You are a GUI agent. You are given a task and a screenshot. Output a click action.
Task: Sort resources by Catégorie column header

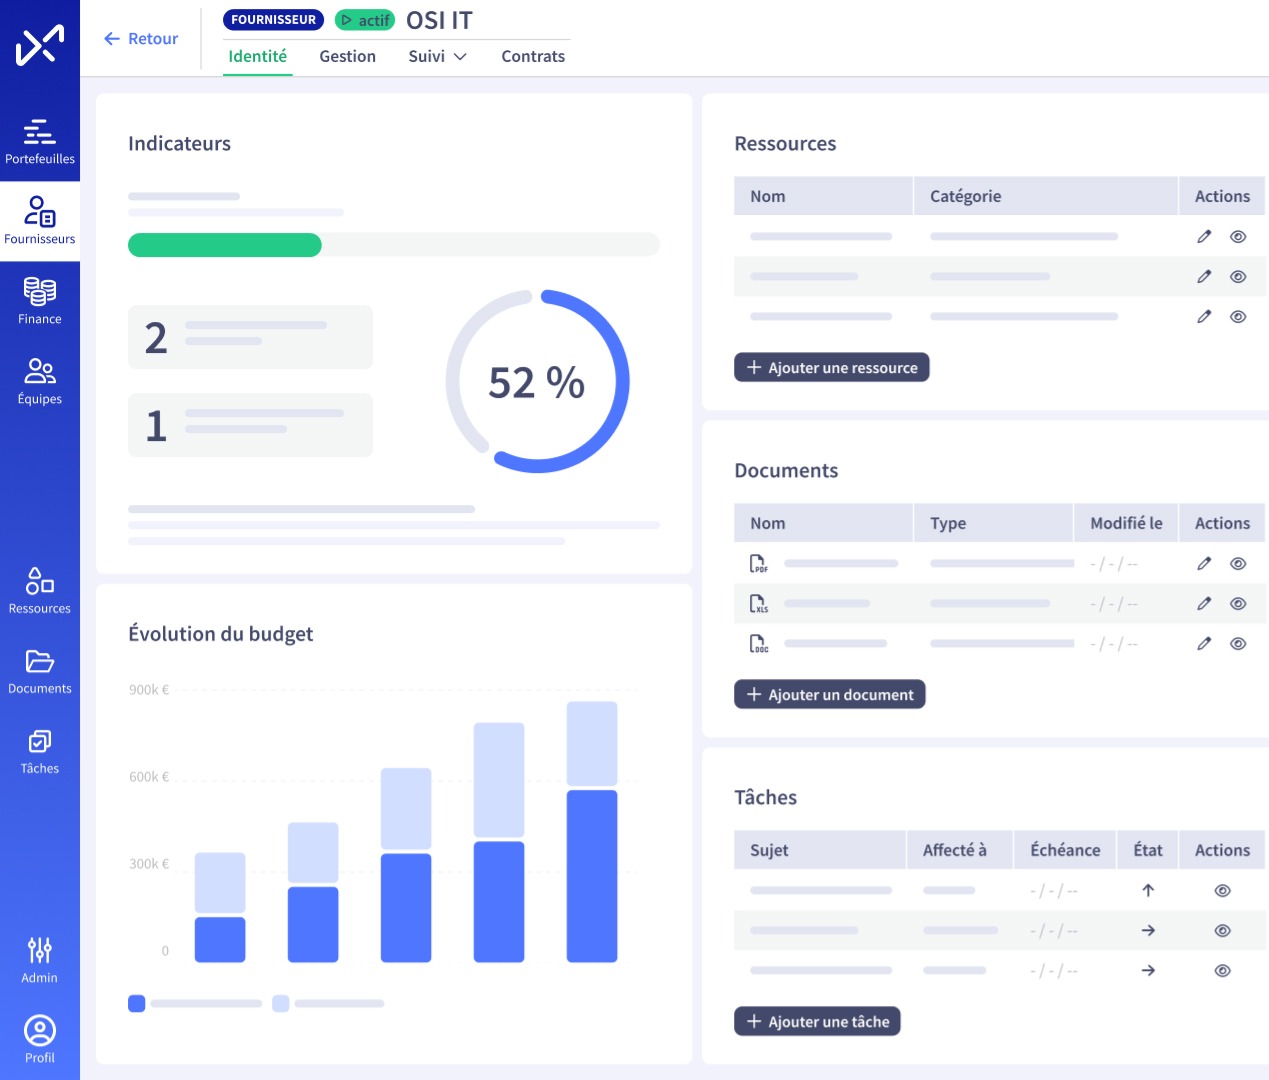[965, 197]
